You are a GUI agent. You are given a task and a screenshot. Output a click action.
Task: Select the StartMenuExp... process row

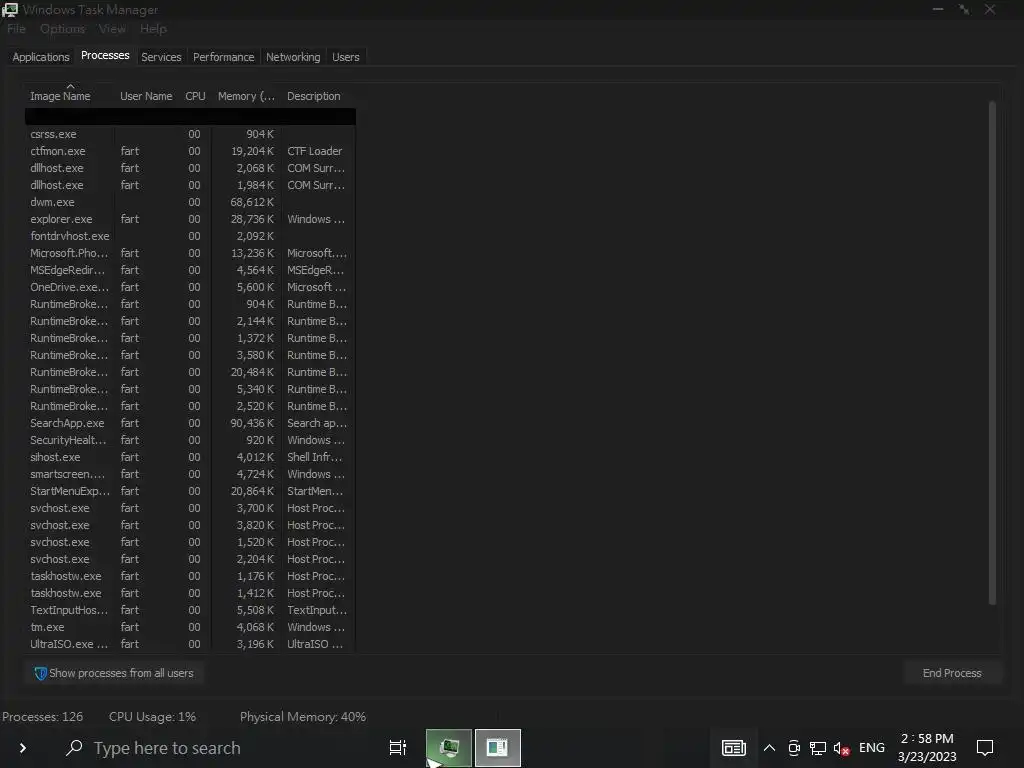point(190,490)
